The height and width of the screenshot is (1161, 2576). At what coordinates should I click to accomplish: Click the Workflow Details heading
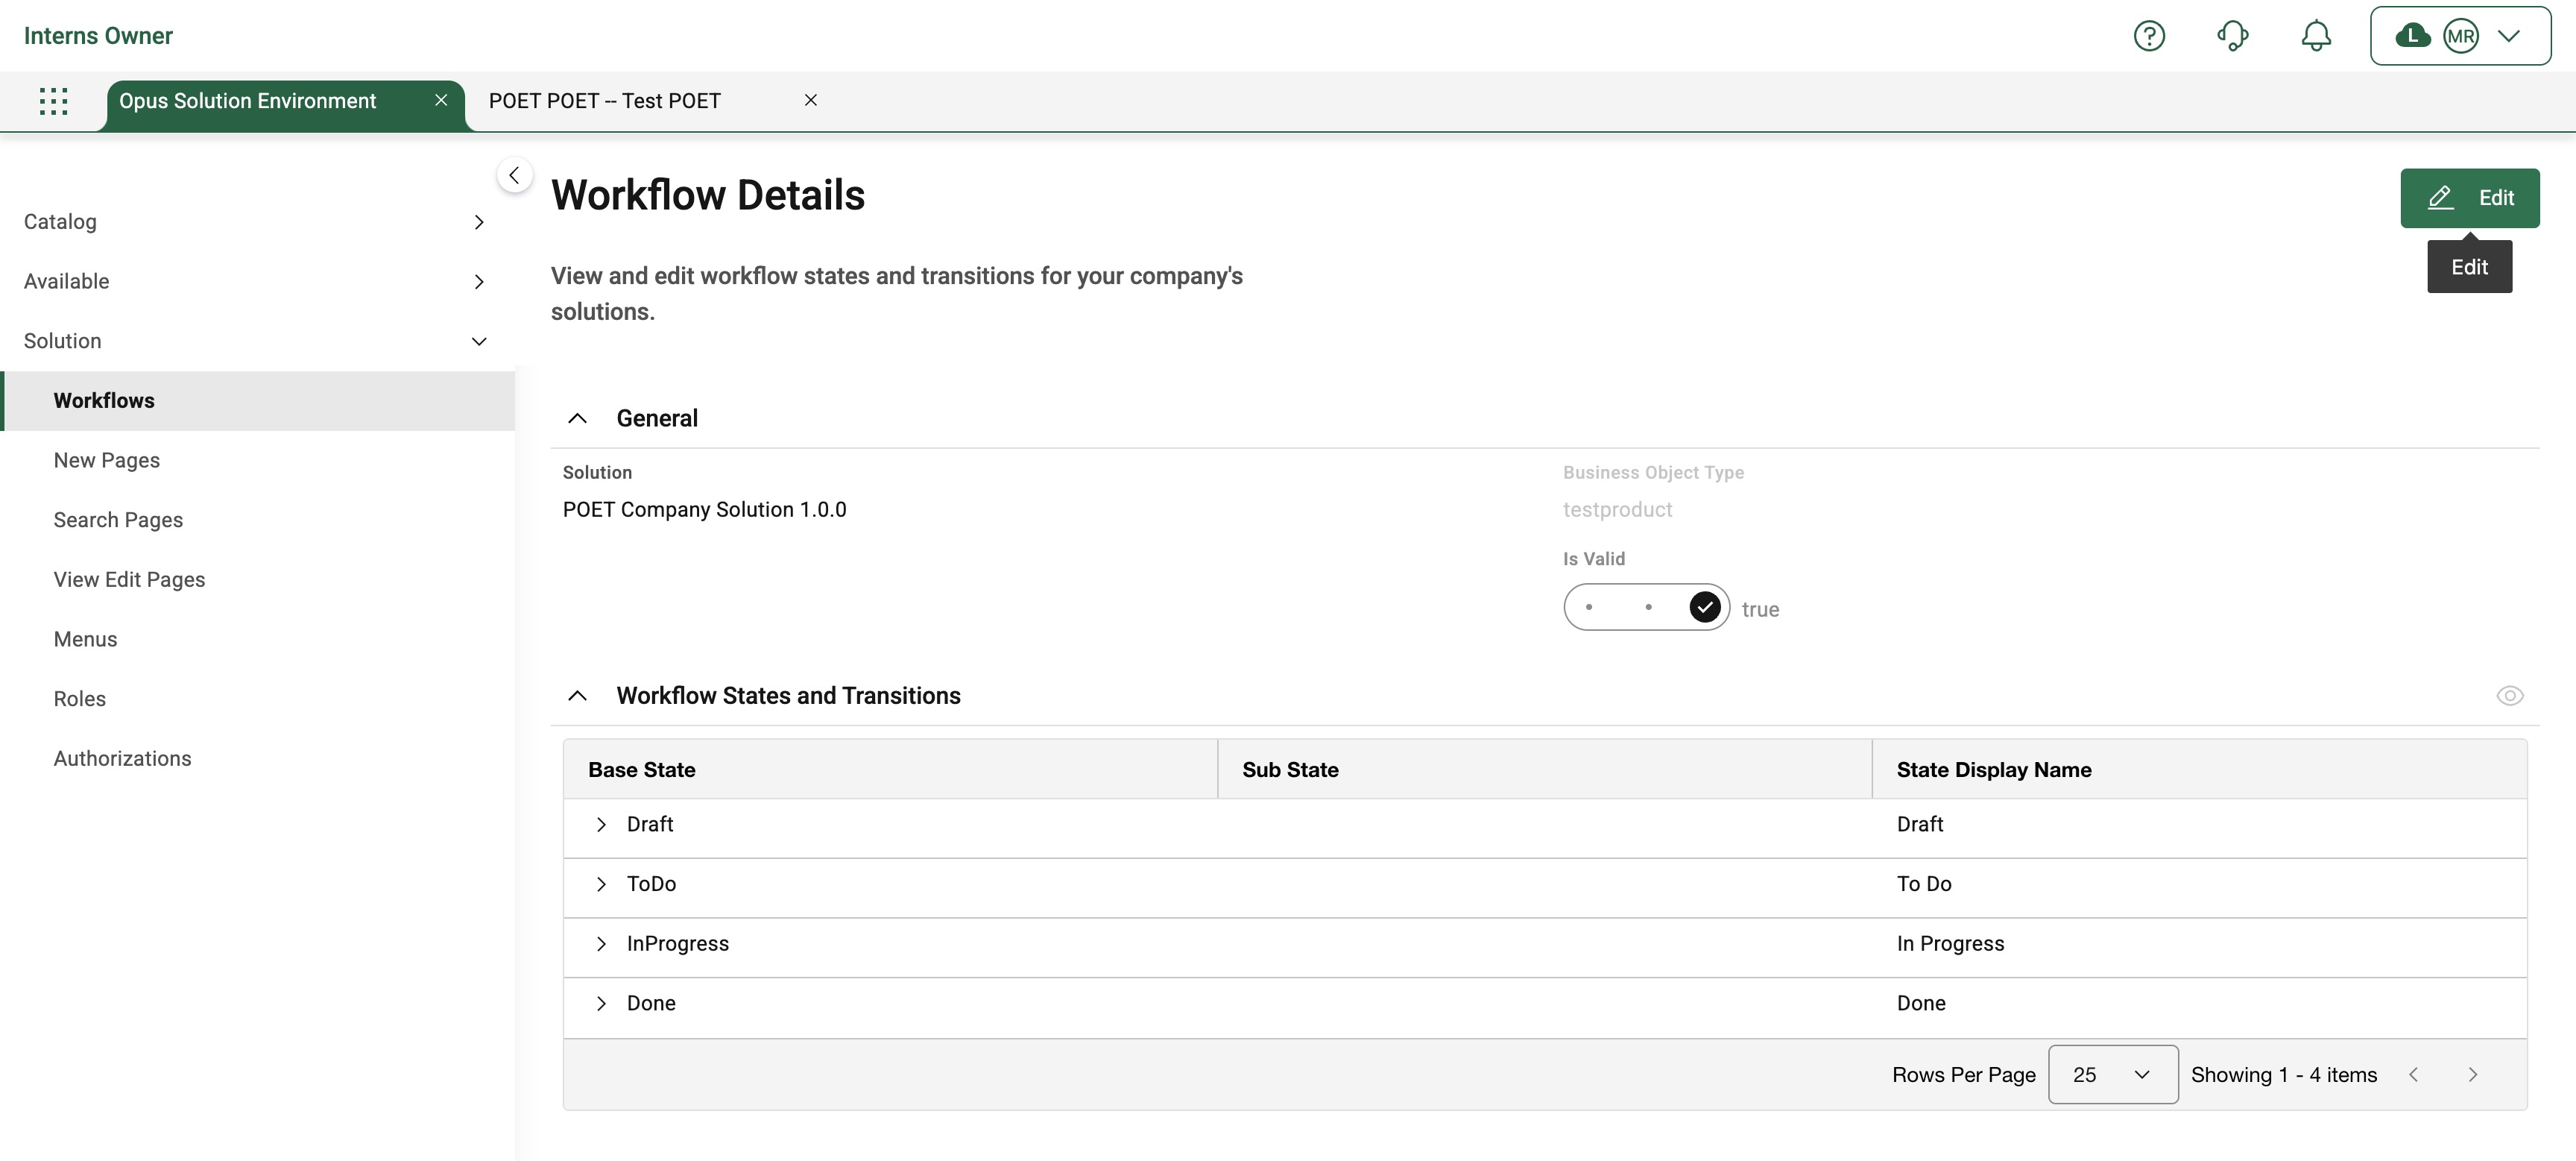(x=708, y=195)
